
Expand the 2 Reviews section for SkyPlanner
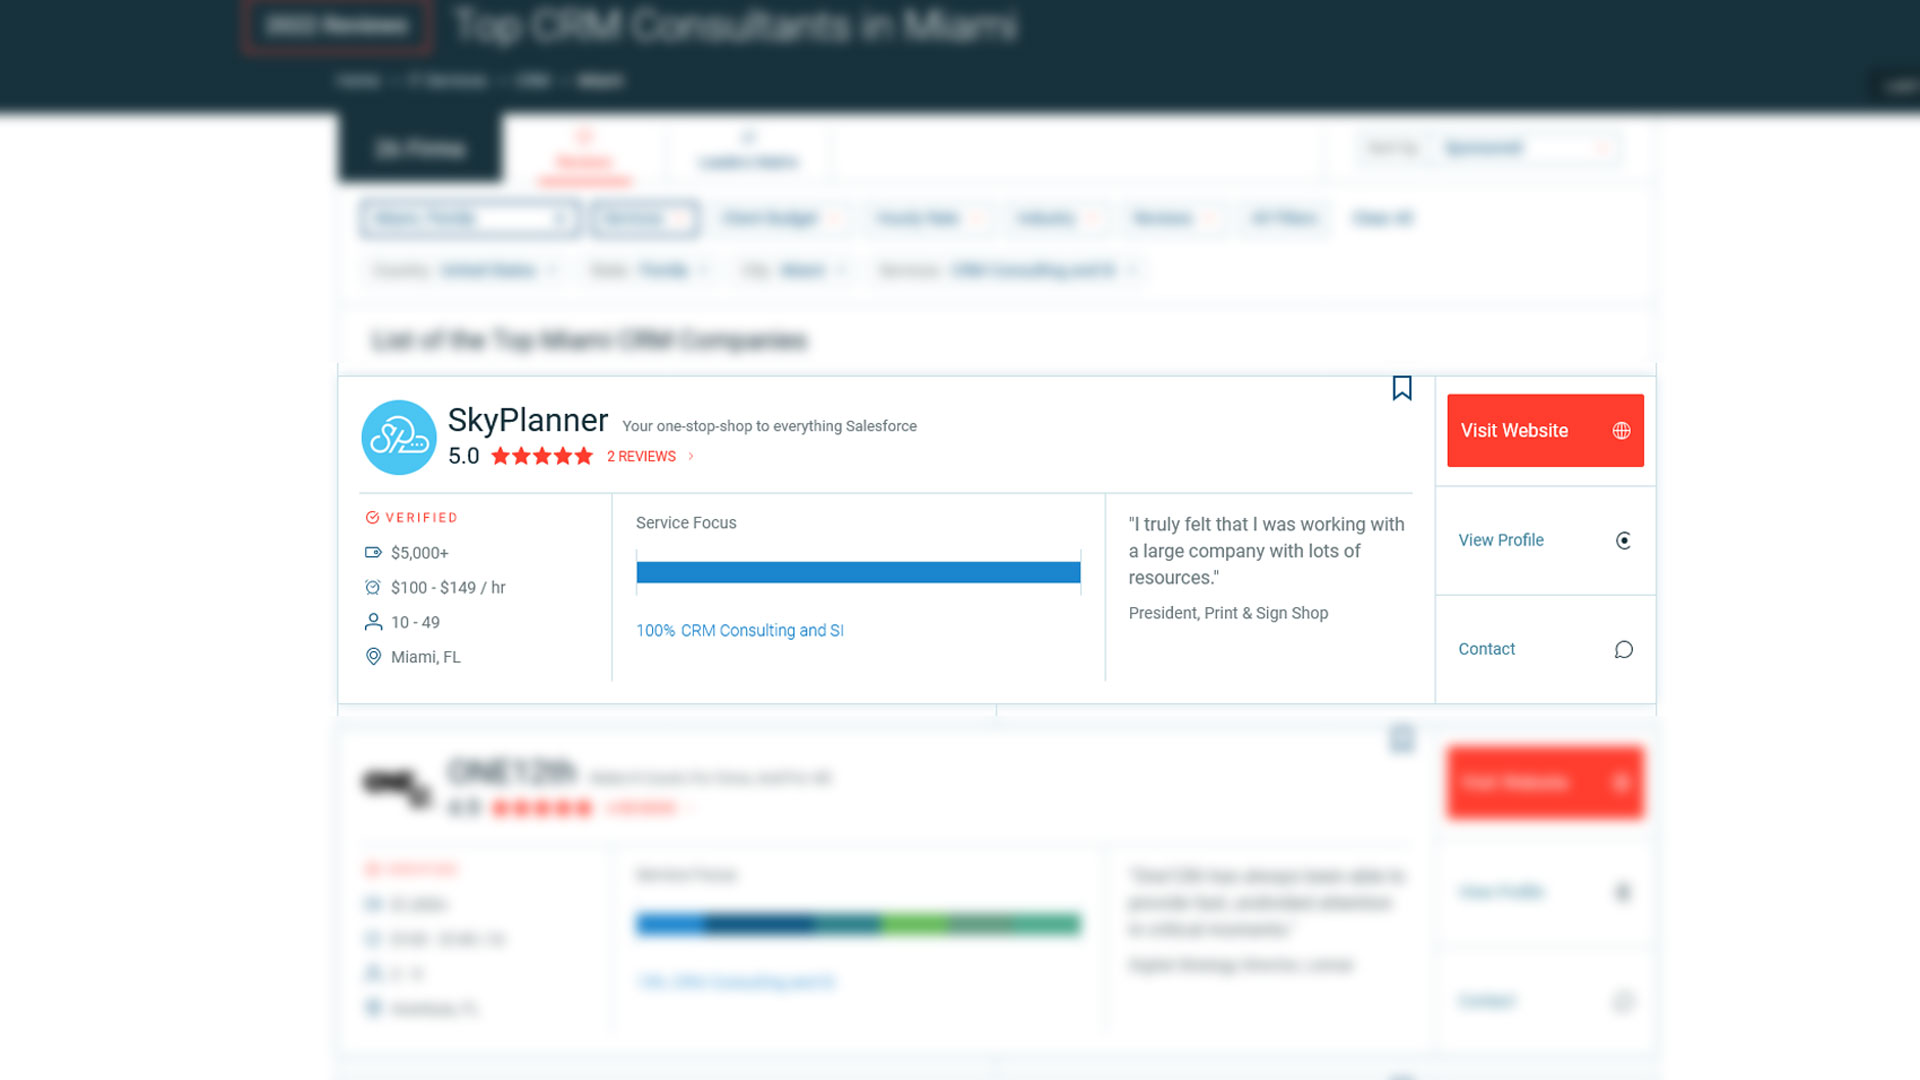[x=650, y=456]
